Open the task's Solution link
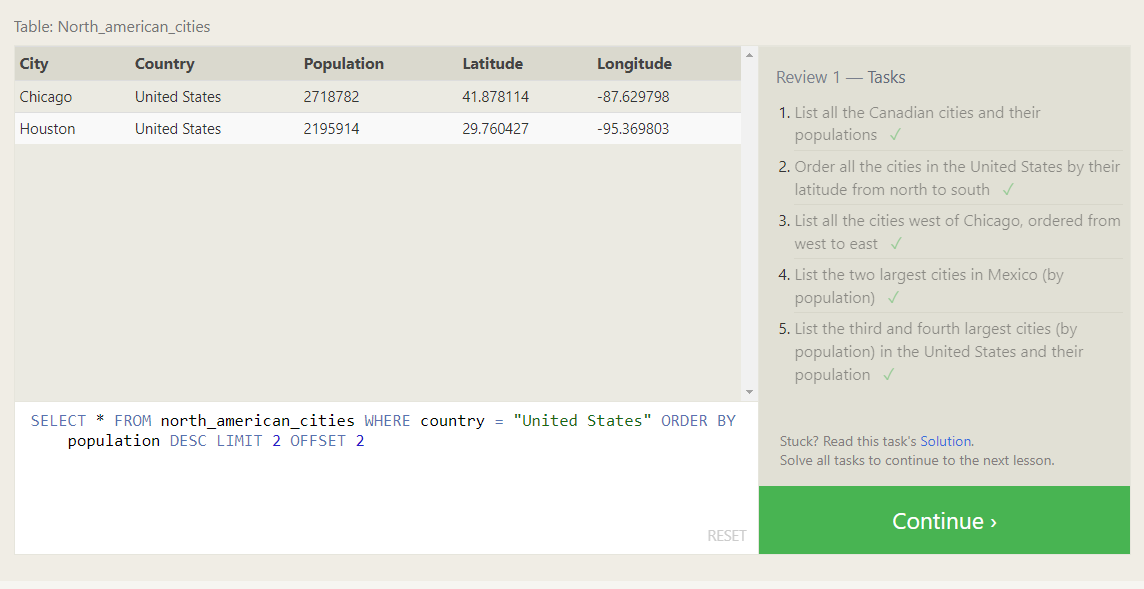This screenshot has width=1144, height=589. pos(945,441)
